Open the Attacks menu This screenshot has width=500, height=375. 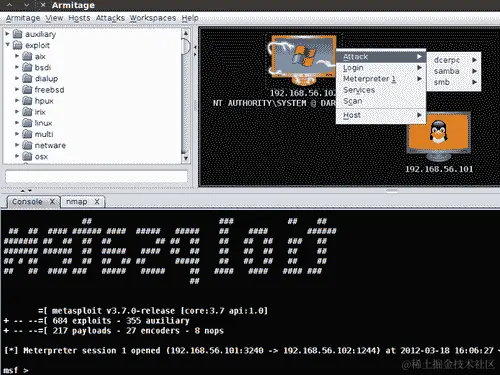pyautogui.click(x=110, y=18)
